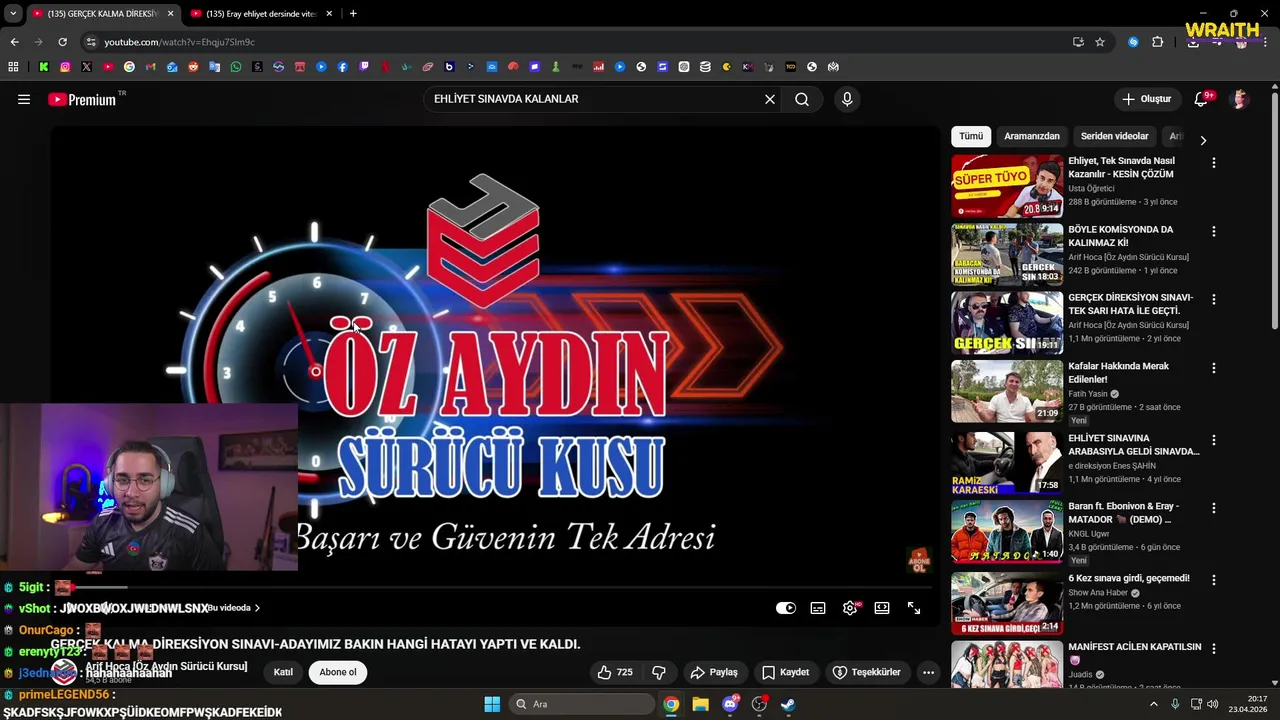Select the Aramanızdan filter chip
This screenshot has height=720, width=1280.
click(x=1032, y=136)
